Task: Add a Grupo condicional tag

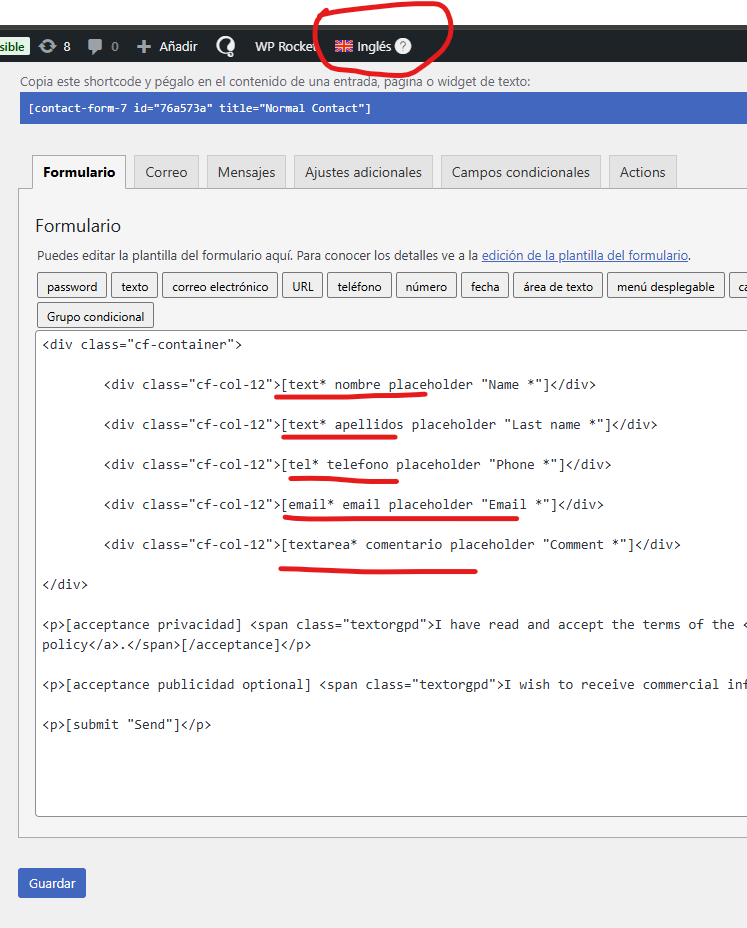Action: click(95, 316)
